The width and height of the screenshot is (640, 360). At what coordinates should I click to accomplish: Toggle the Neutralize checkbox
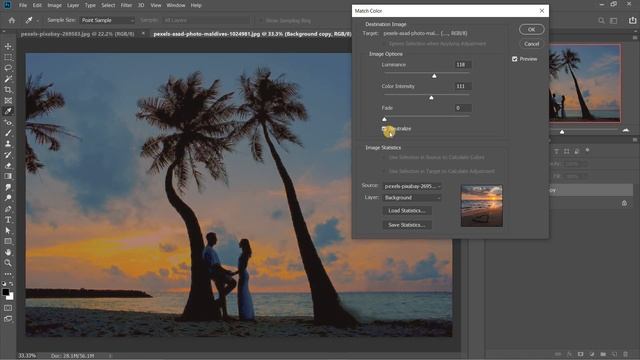click(x=384, y=129)
